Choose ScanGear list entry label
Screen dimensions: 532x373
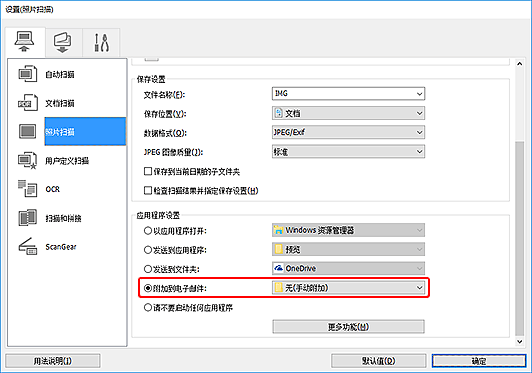click(x=61, y=247)
